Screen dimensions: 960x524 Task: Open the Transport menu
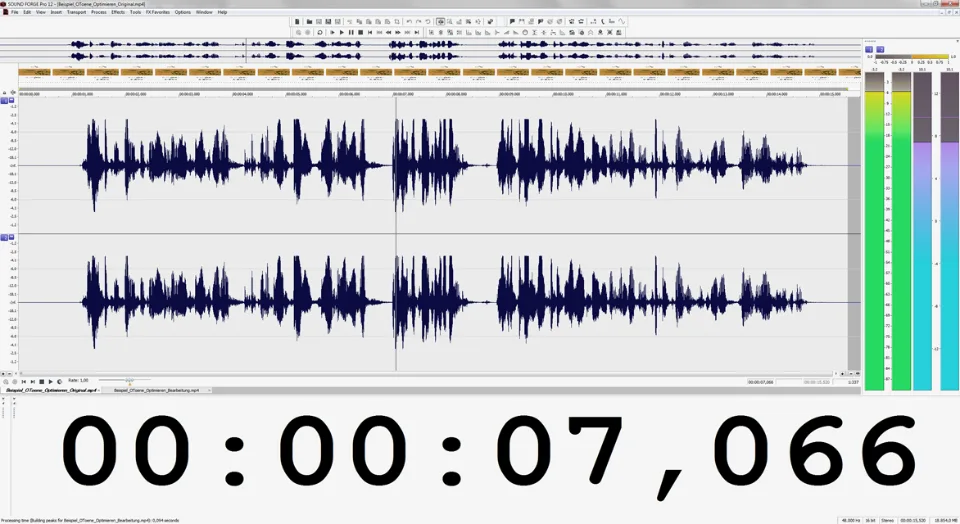pos(76,12)
